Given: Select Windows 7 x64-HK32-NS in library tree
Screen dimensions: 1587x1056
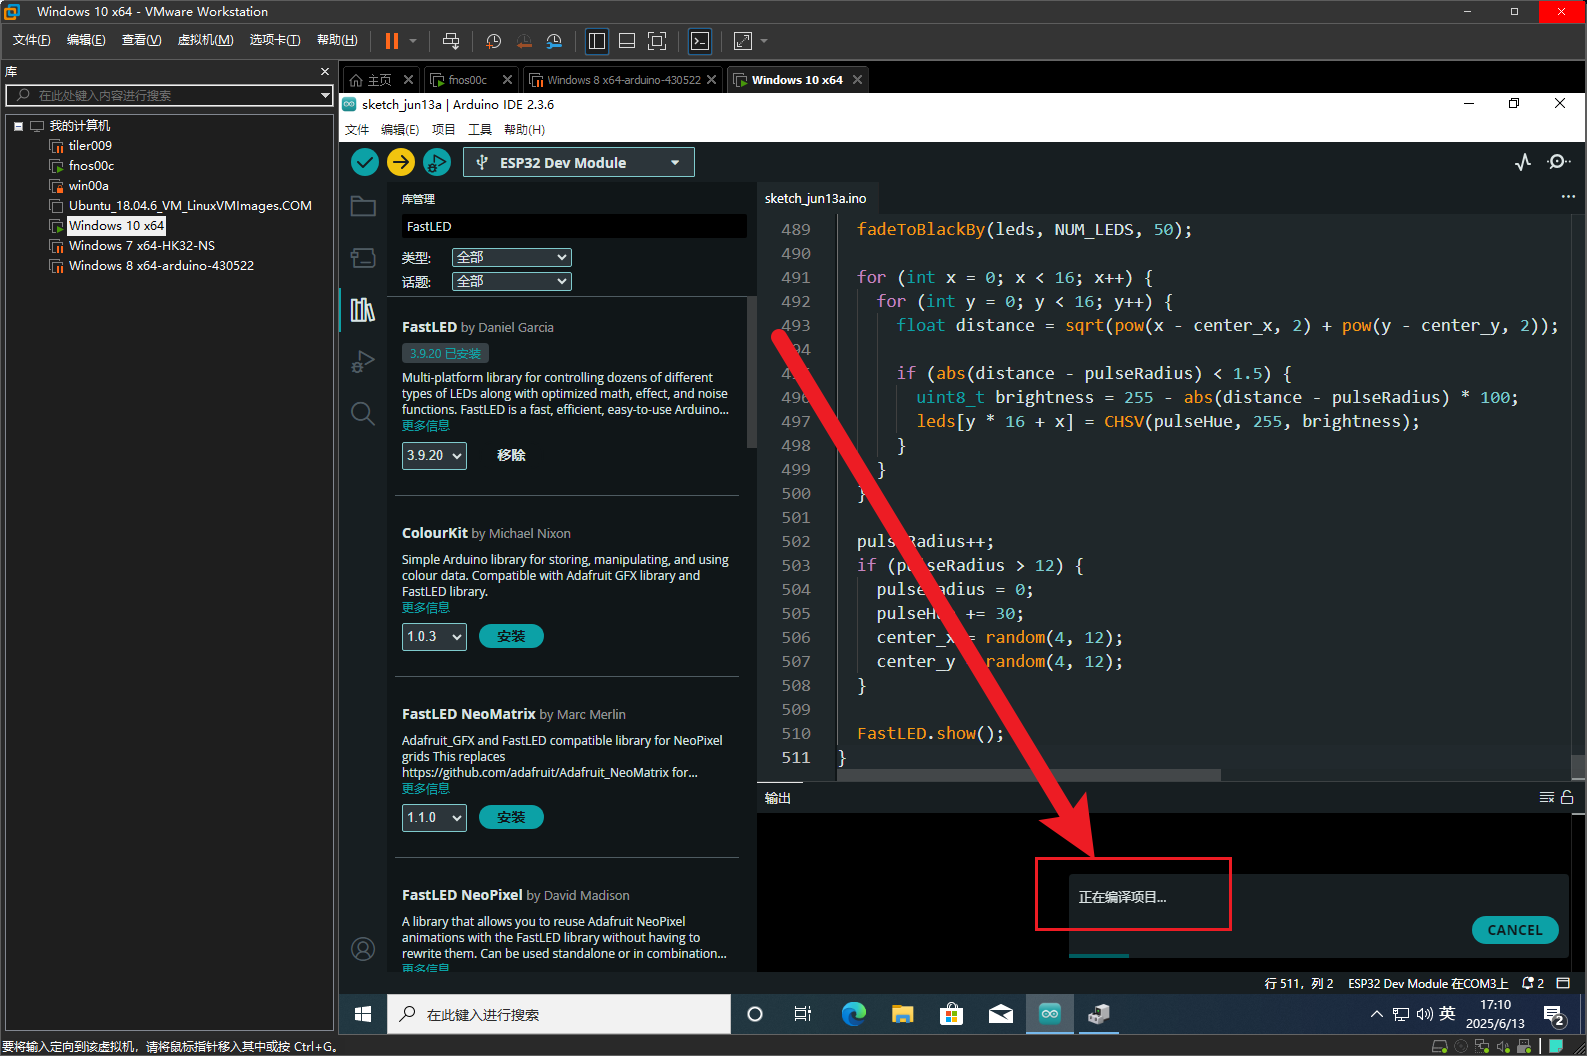Looking at the screenshot, I should pos(142,246).
